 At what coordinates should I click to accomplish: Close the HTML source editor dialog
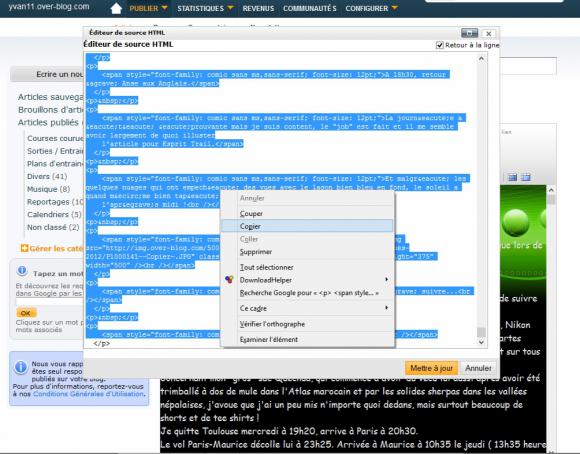click(489, 34)
